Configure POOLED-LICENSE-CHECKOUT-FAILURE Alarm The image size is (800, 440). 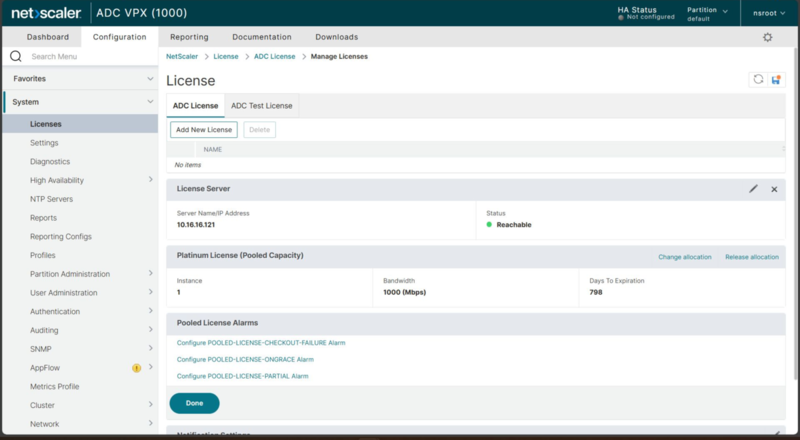pyautogui.click(x=261, y=343)
